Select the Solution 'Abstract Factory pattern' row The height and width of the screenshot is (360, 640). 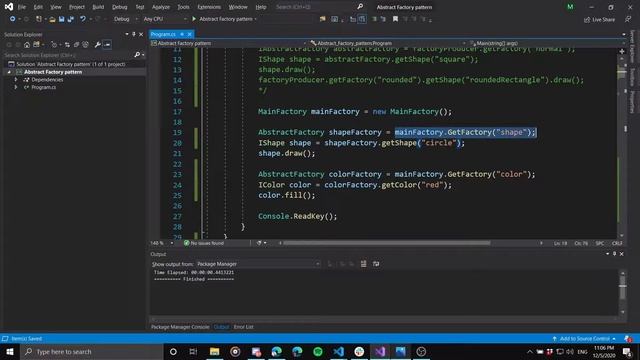point(73,64)
